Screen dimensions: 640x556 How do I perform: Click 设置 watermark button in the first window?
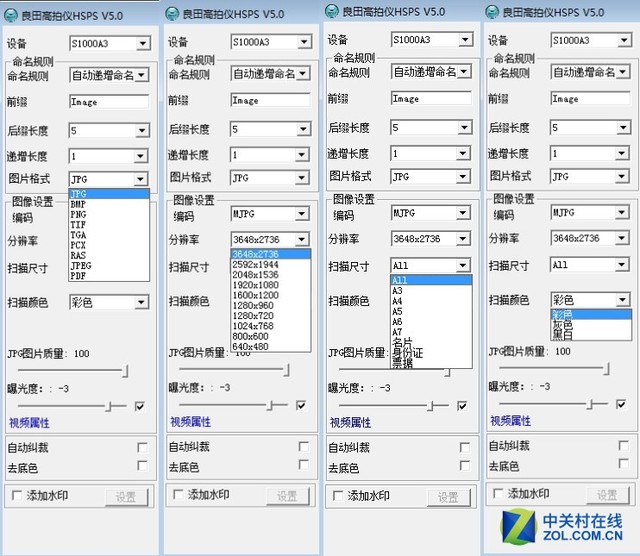(126, 497)
